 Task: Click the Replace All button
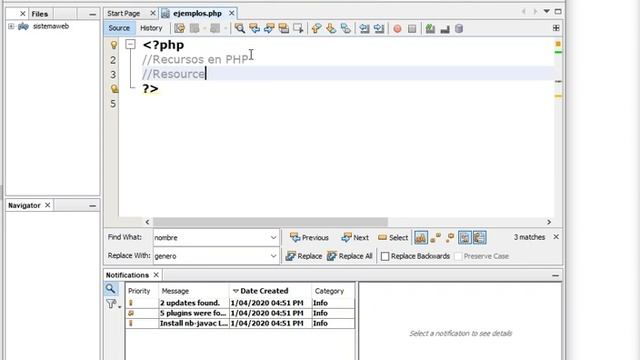pyautogui.click(x=350, y=256)
